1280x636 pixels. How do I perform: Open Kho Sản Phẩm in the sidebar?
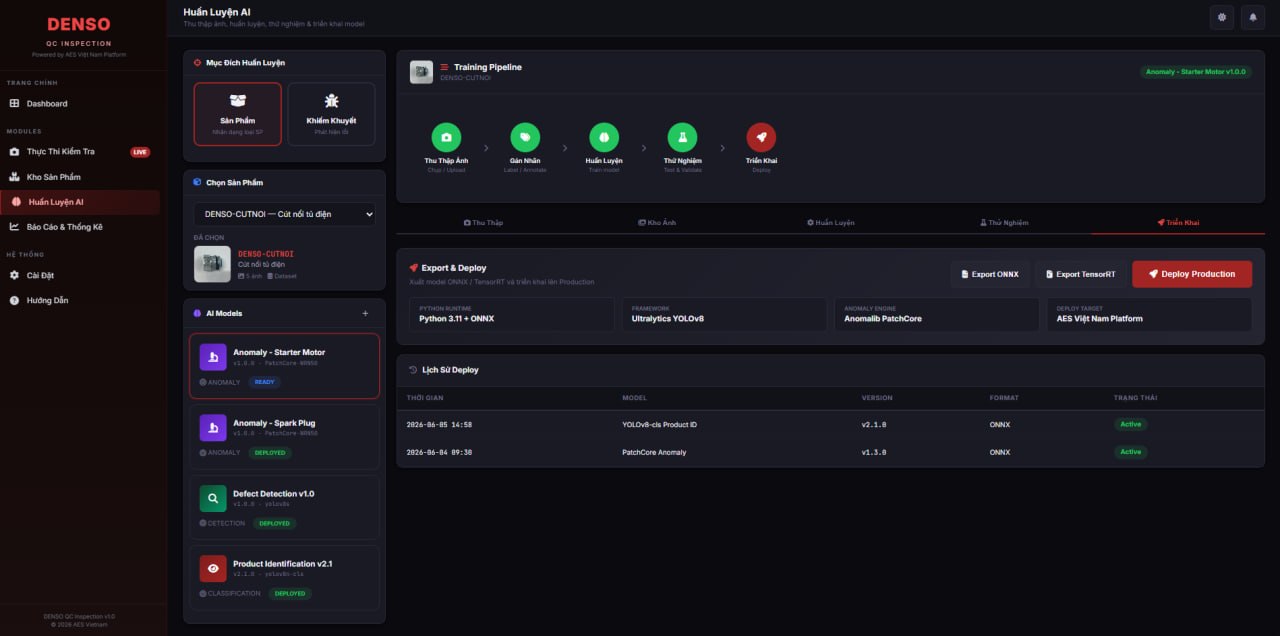click(80, 177)
